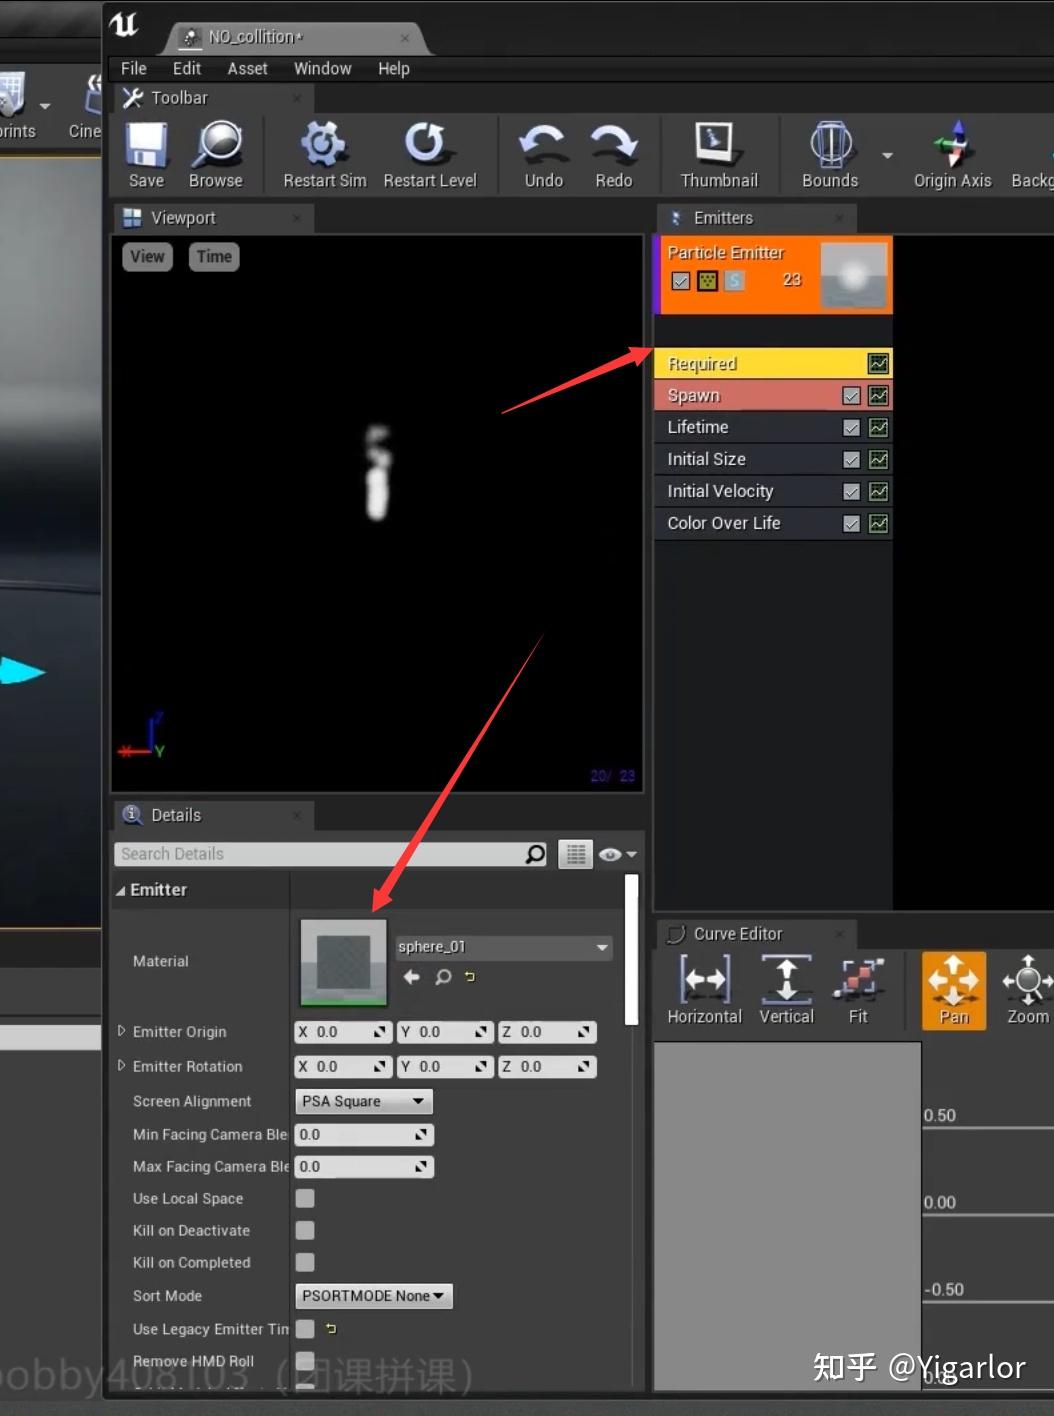Toggle the emitter solo S button

(735, 281)
